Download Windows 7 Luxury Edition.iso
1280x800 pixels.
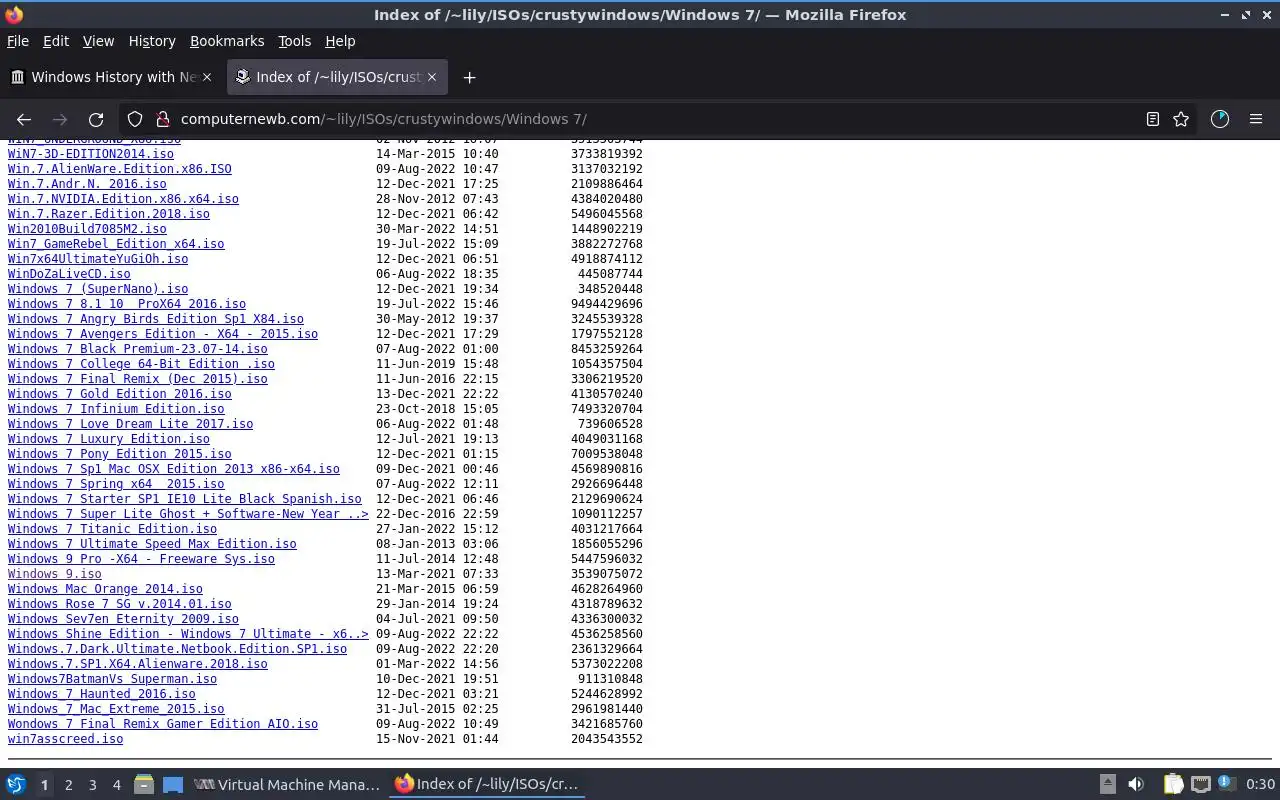(108, 439)
